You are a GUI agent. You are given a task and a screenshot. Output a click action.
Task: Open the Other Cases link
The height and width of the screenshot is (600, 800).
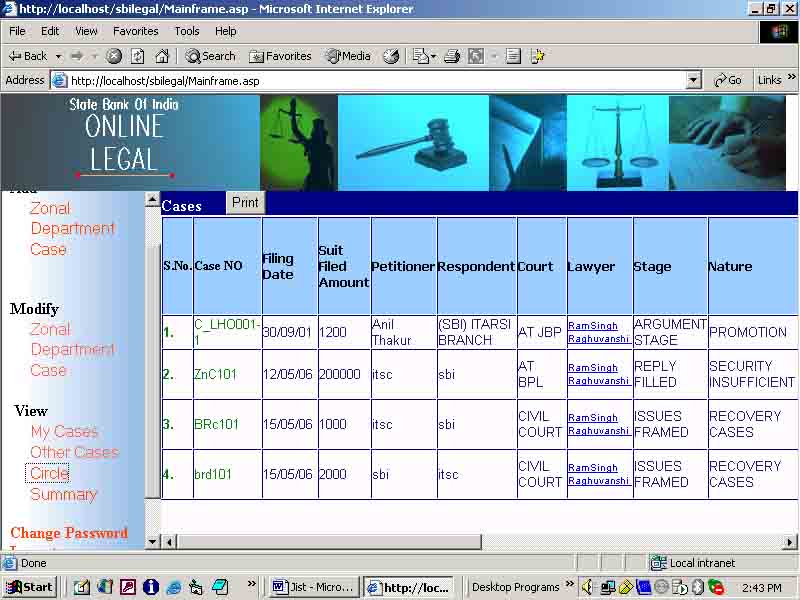point(74,452)
